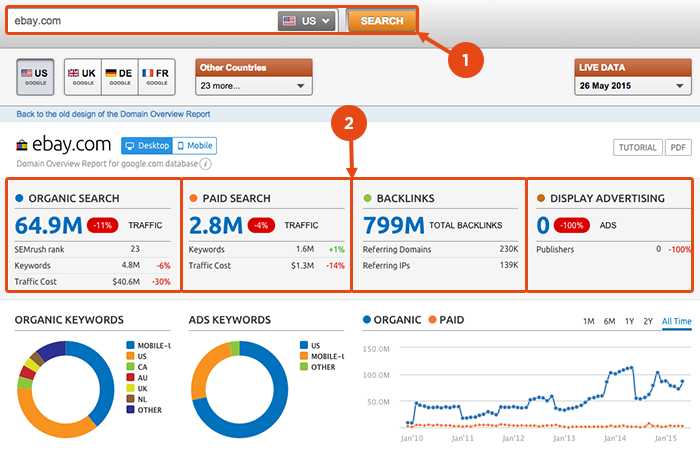700x450 pixels.
Task: Click the orange Paid Search bullet icon
Action: tap(194, 198)
